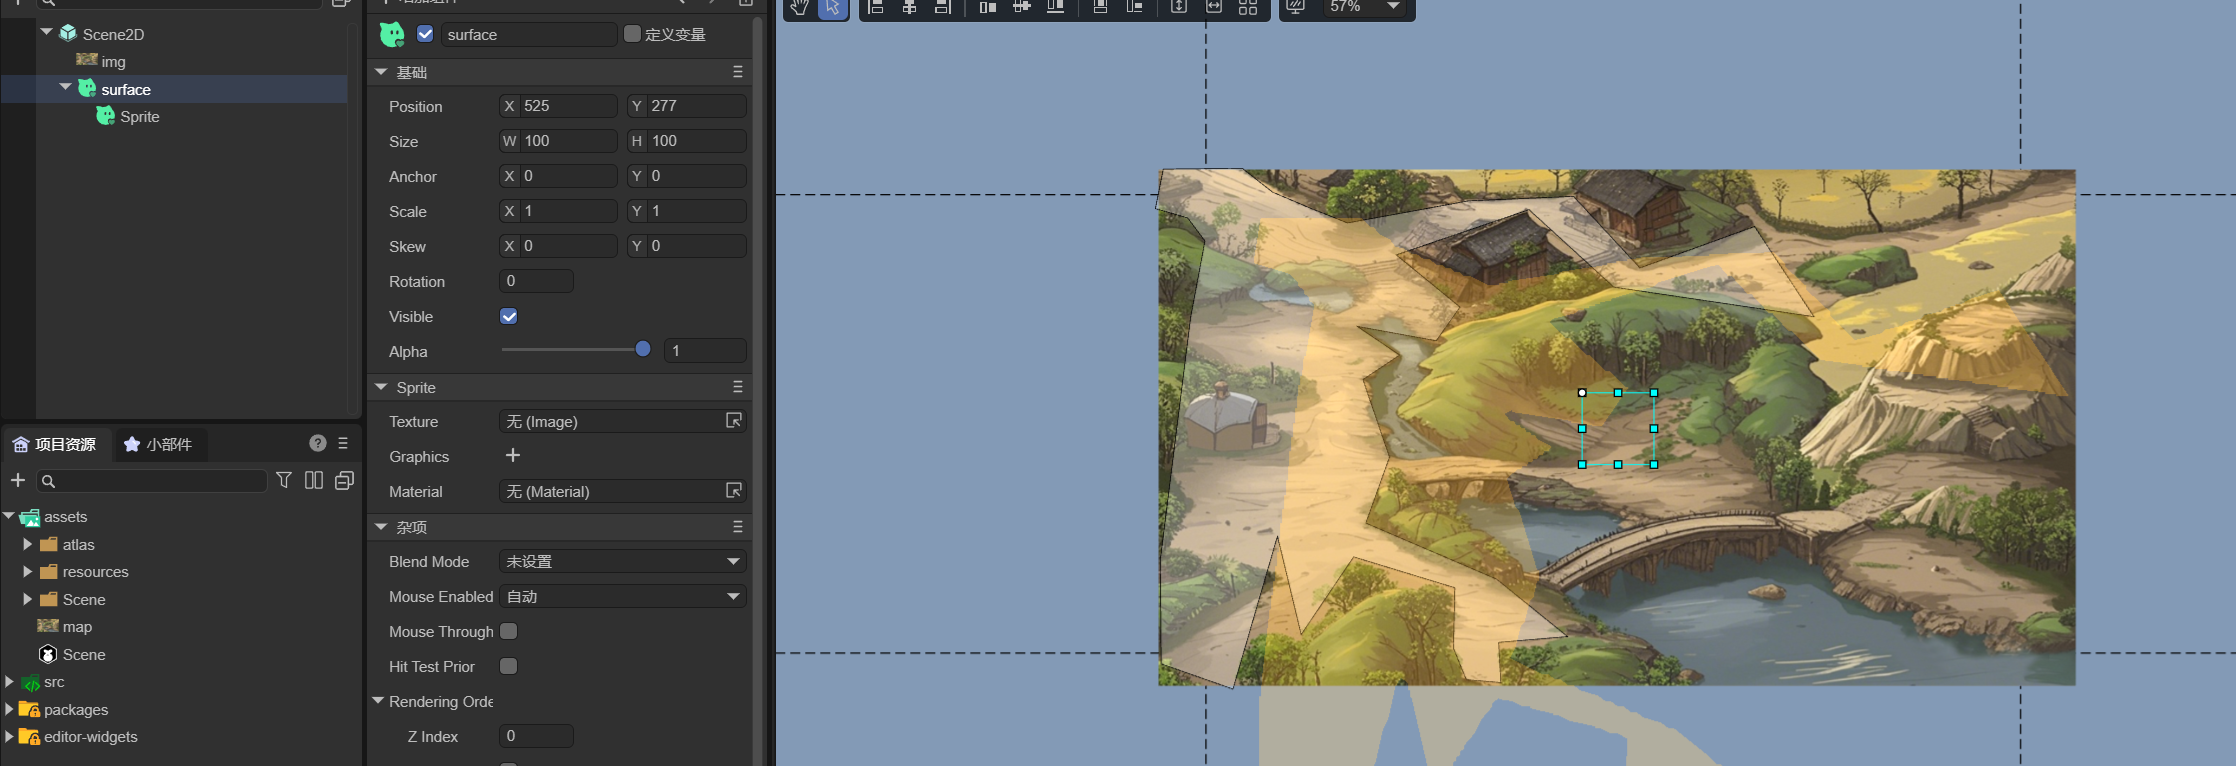Toggle the surface node active checkbox
This screenshot has width=2236, height=766.
tap(425, 34)
